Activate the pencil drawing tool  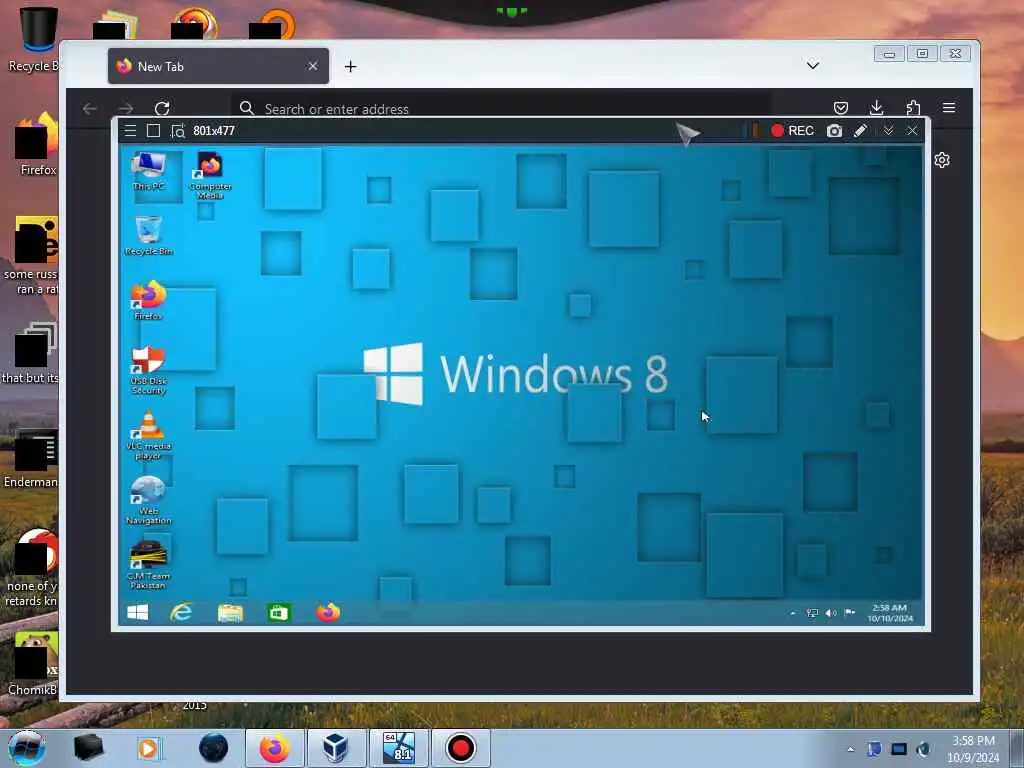860,131
